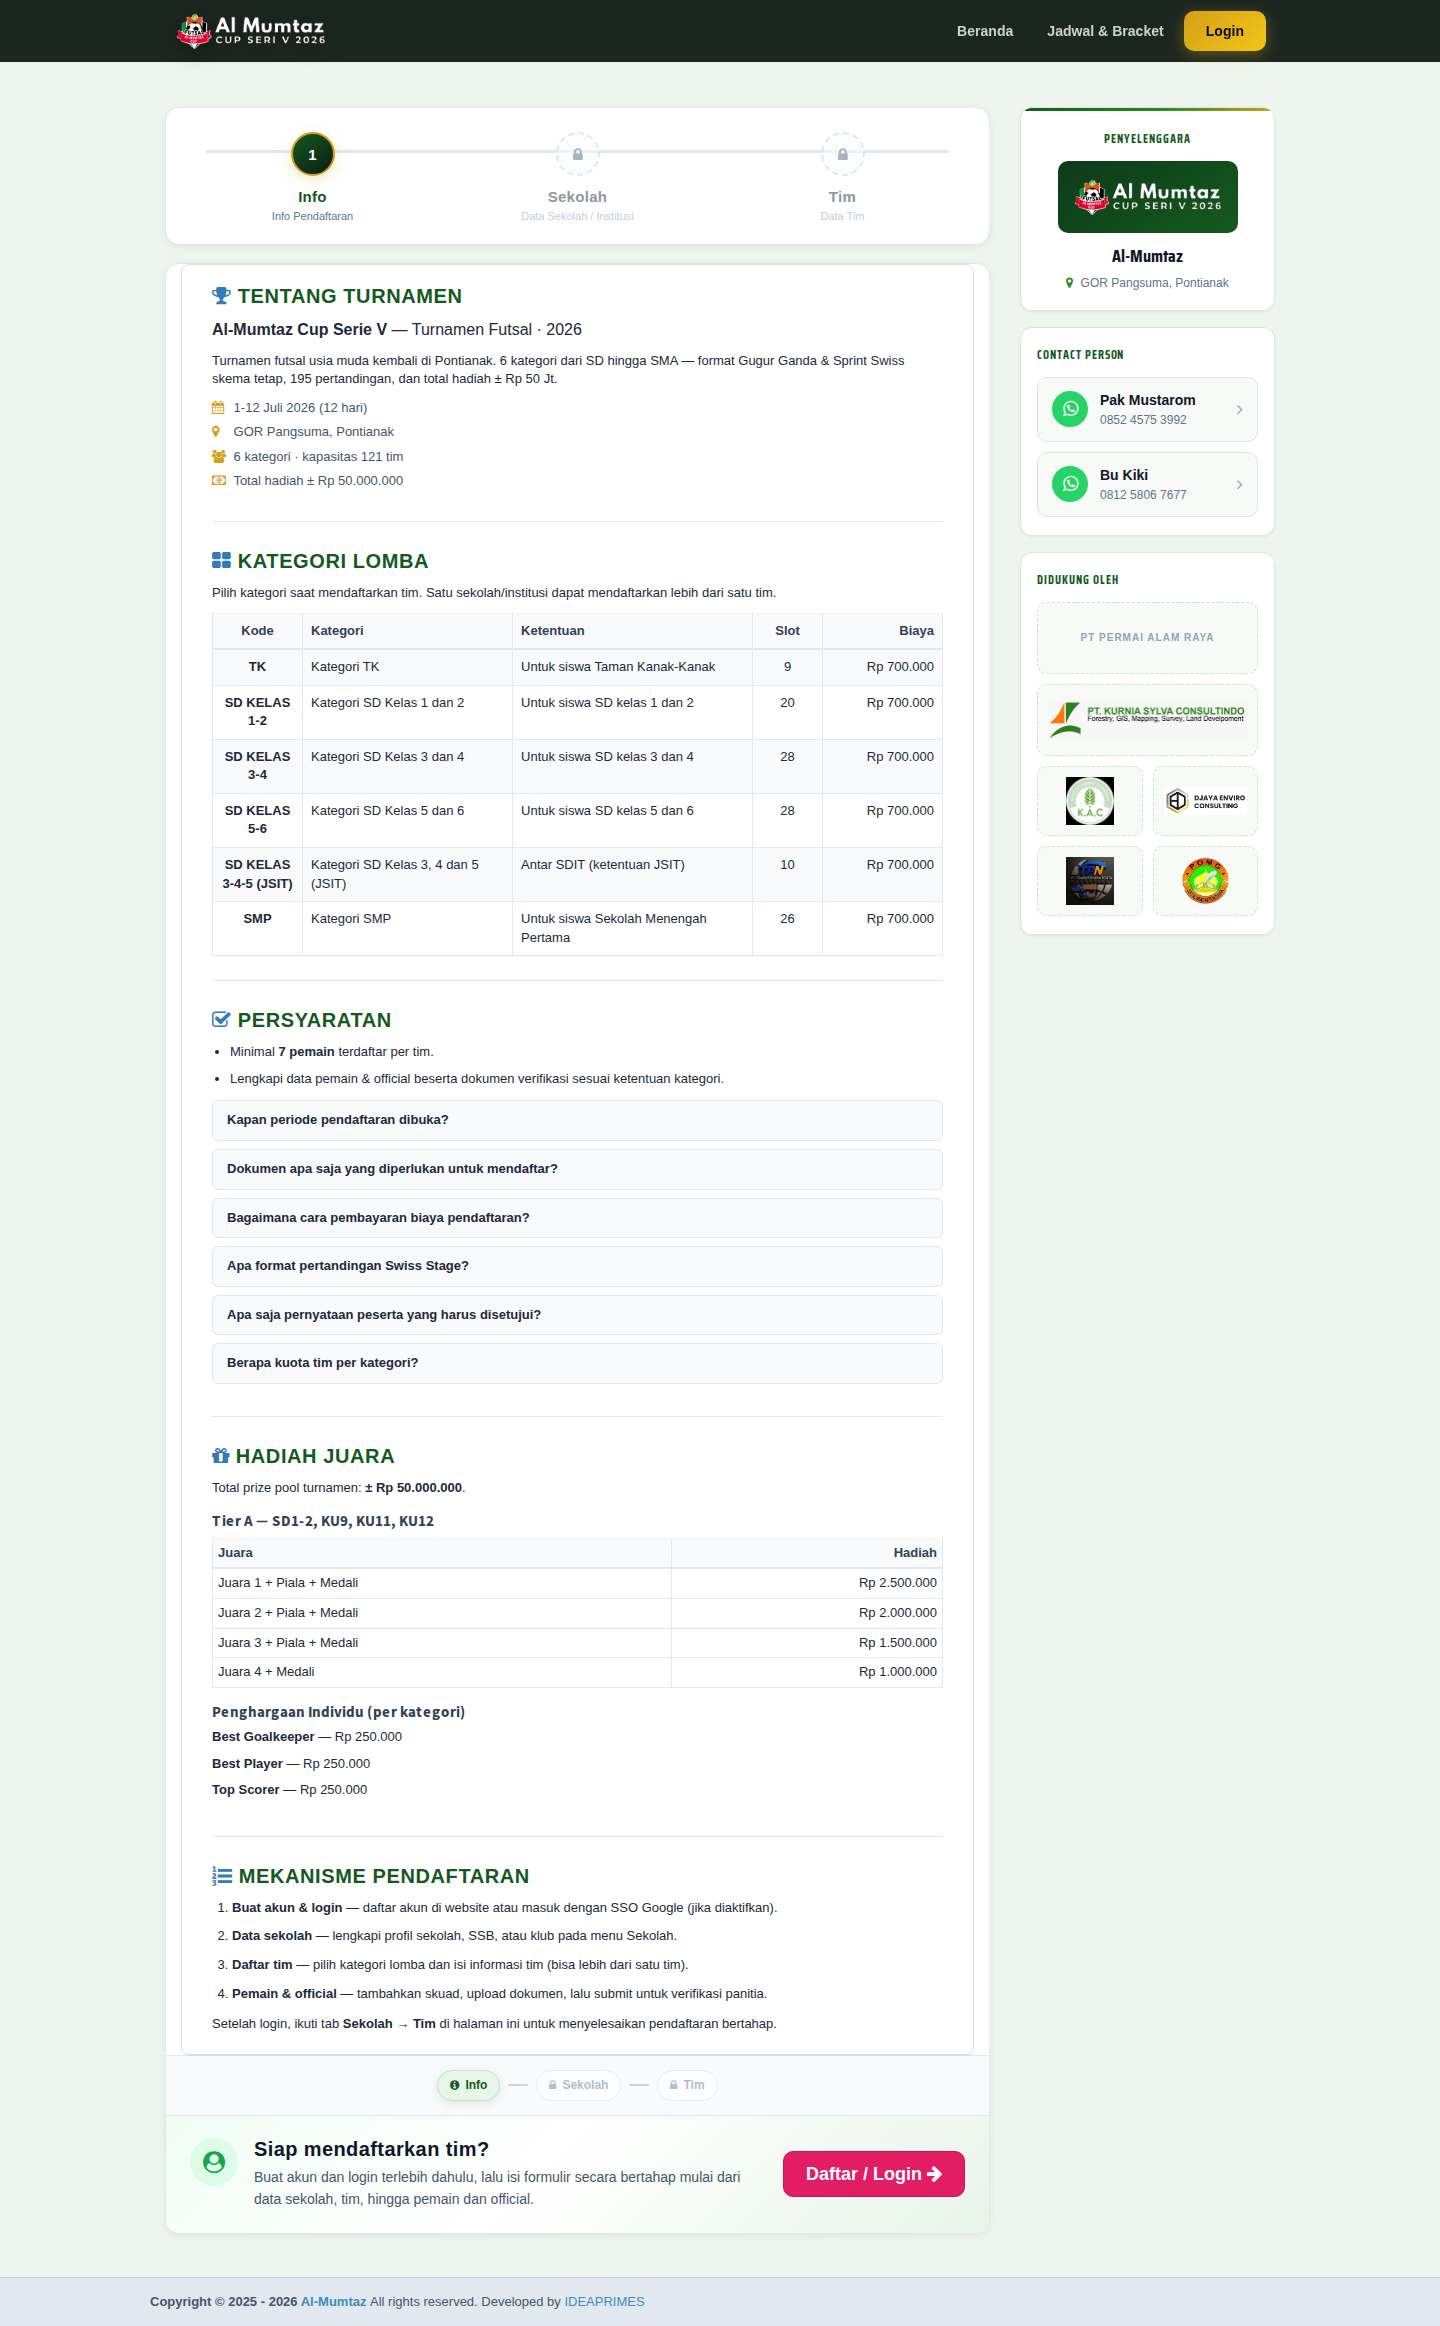The width and height of the screenshot is (1440, 2326).
Task: Click step 1 Info circle
Action: point(312,154)
